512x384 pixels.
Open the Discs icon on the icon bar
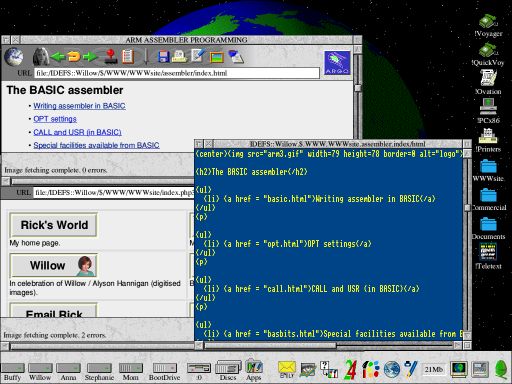click(x=228, y=371)
